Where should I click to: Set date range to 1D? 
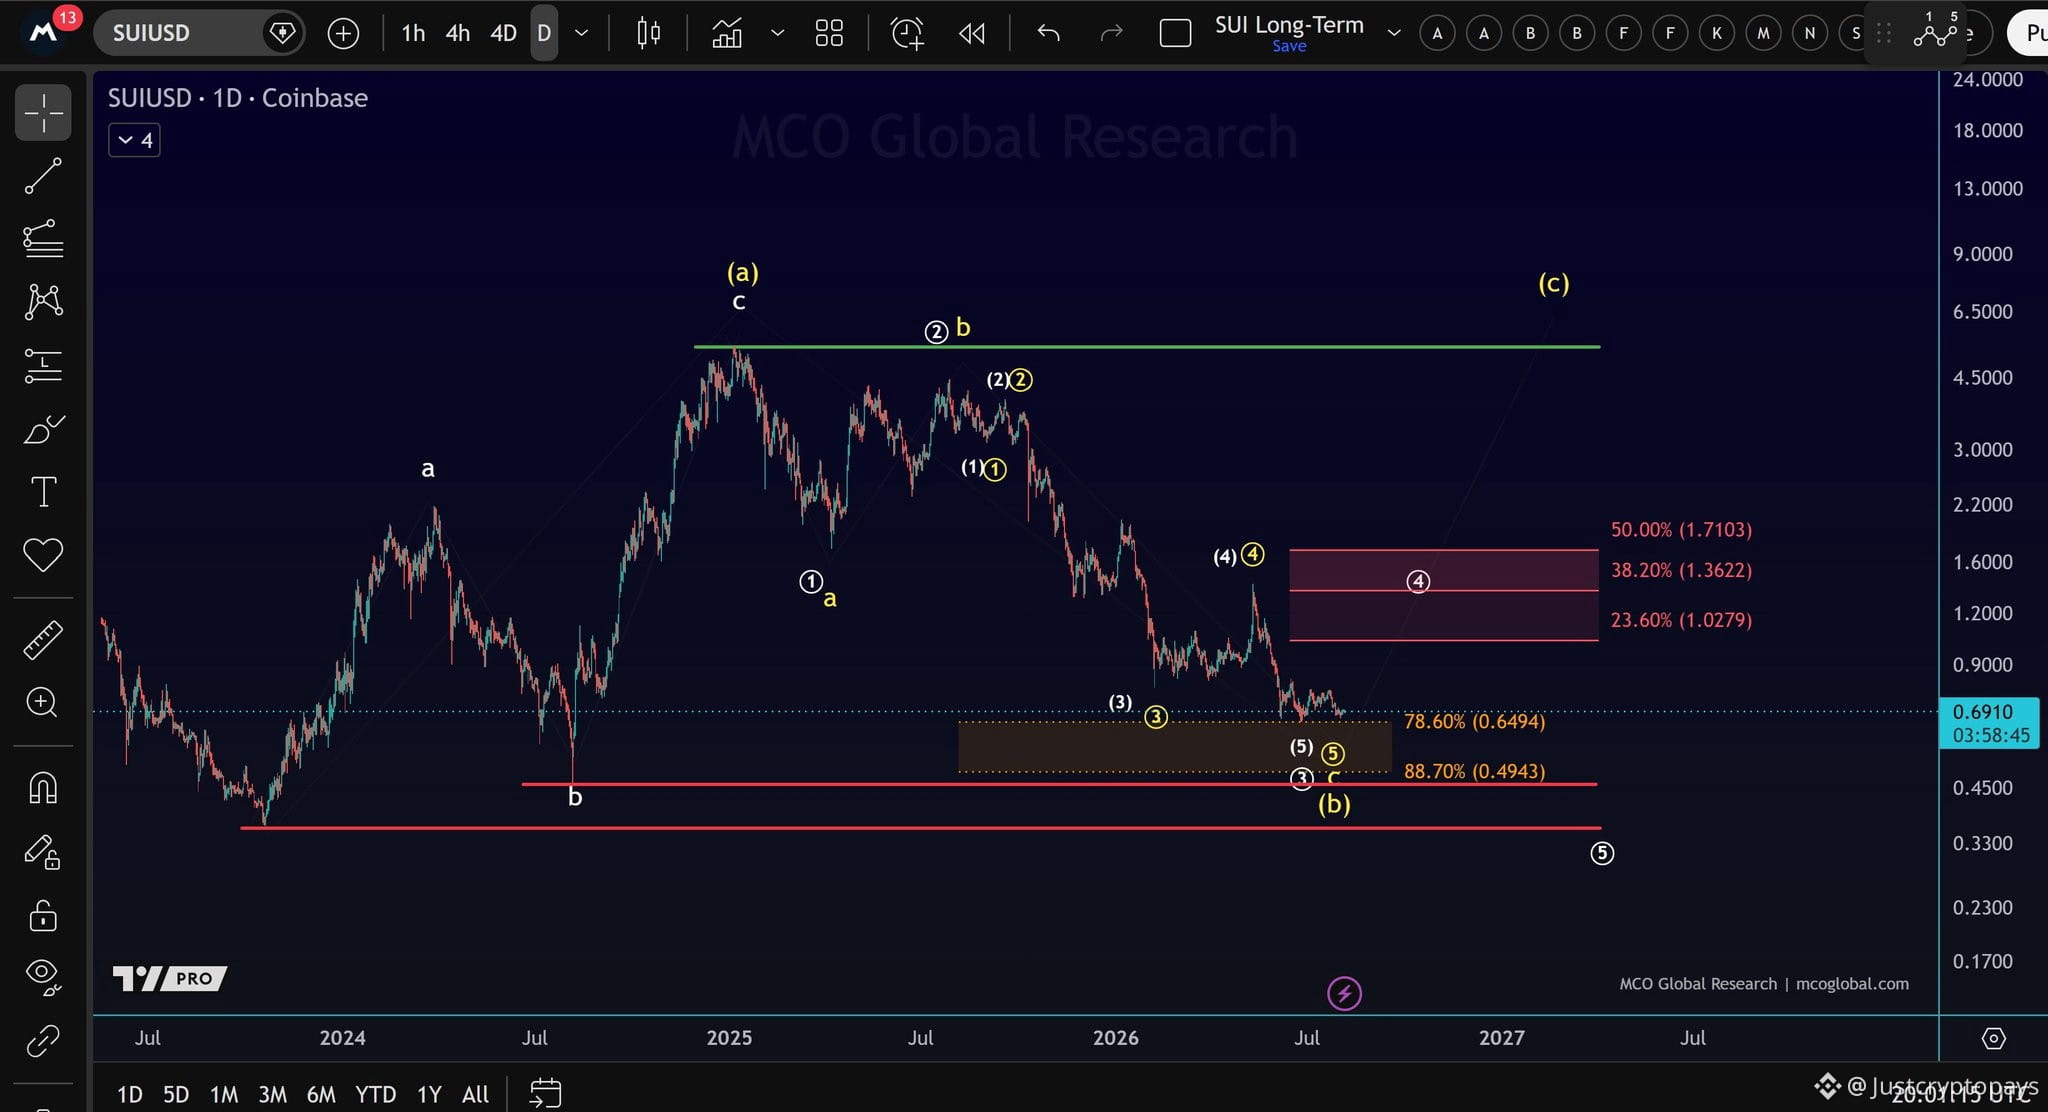pyautogui.click(x=130, y=1094)
